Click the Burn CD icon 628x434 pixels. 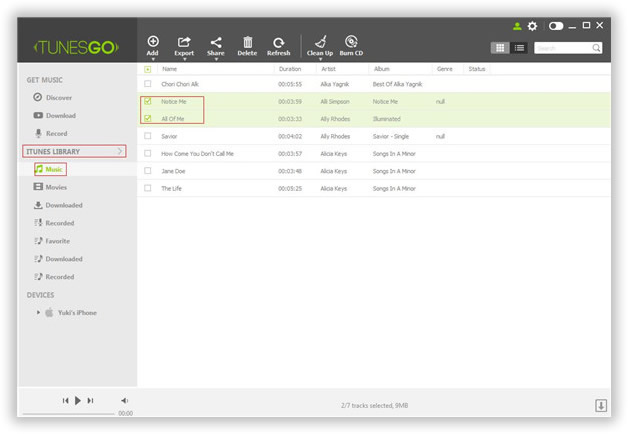[x=351, y=41]
